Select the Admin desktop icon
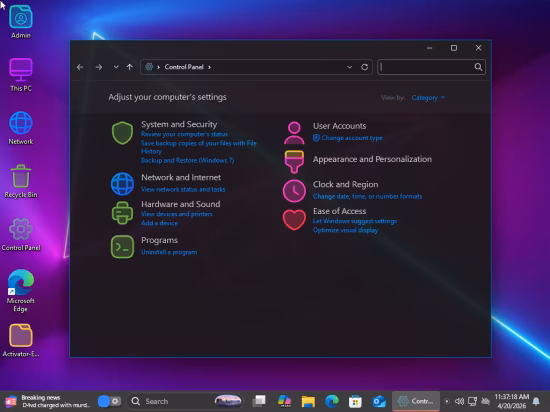Viewport: 550px width, 412px height. point(21,22)
